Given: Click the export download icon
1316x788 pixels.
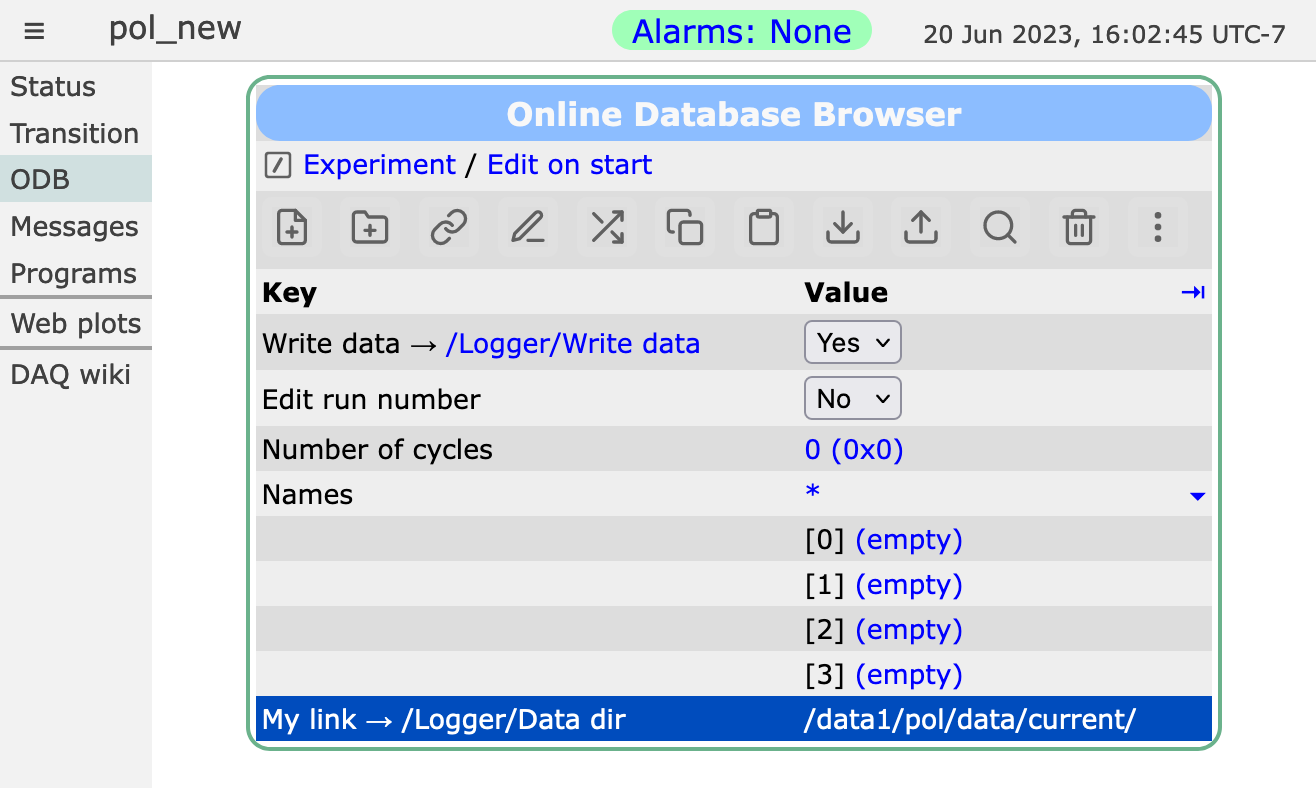Looking at the screenshot, I should 843,228.
